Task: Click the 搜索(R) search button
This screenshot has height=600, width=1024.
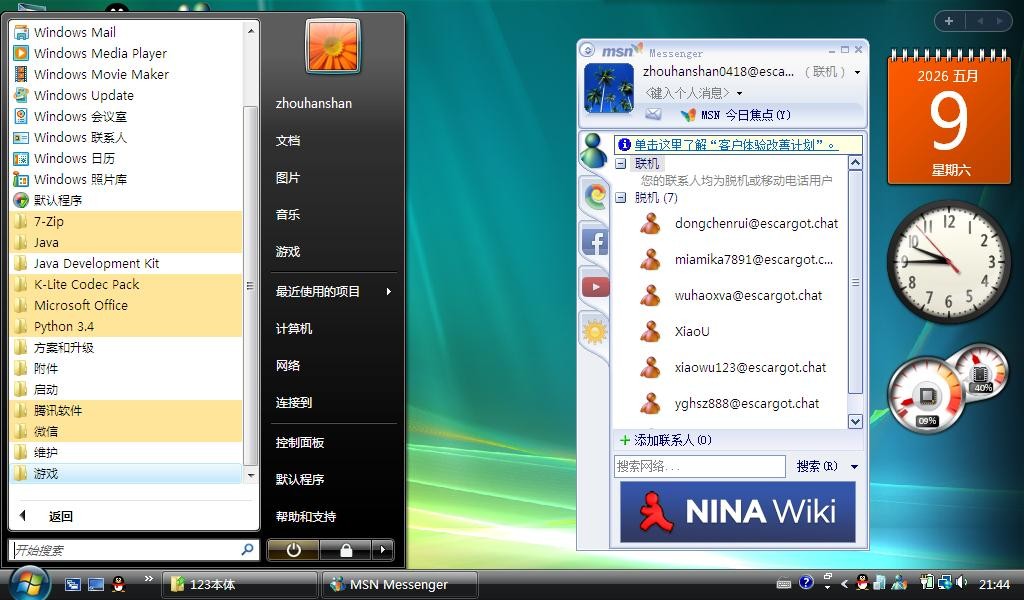Action: point(816,466)
